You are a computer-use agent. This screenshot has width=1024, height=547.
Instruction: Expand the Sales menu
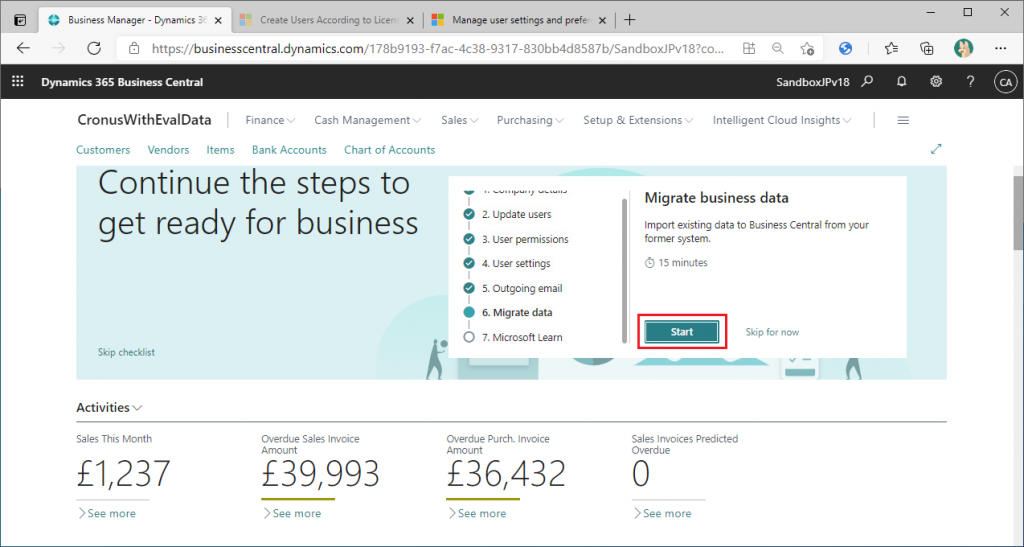[460, 120]
